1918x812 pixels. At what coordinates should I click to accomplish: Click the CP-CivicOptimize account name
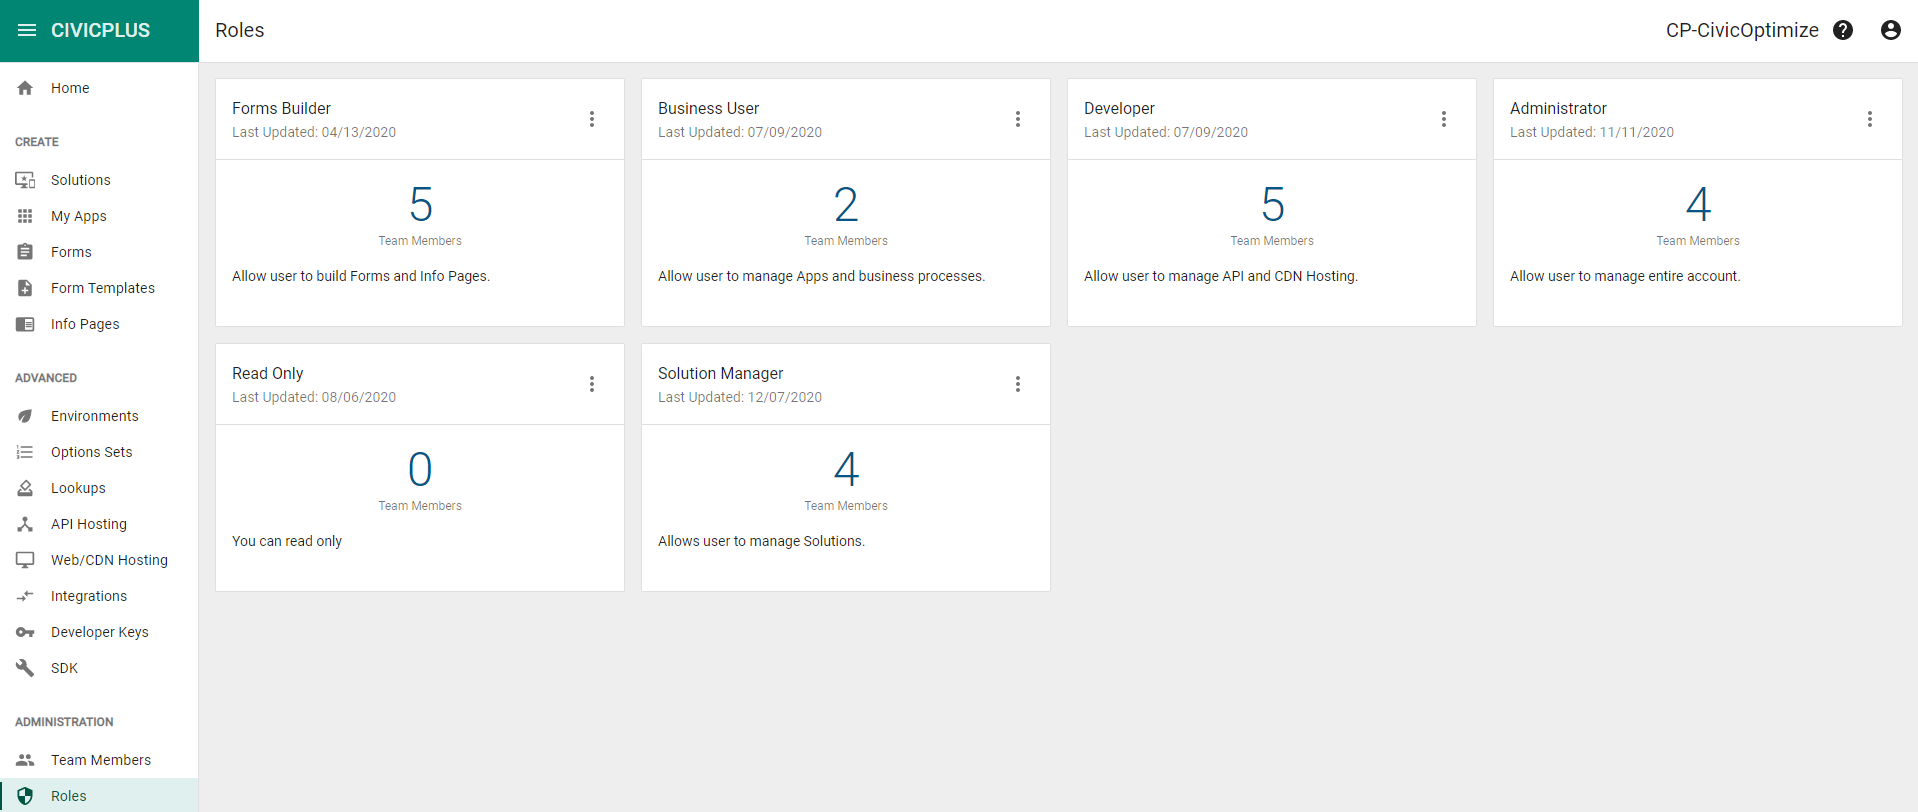coord(1742,30)
